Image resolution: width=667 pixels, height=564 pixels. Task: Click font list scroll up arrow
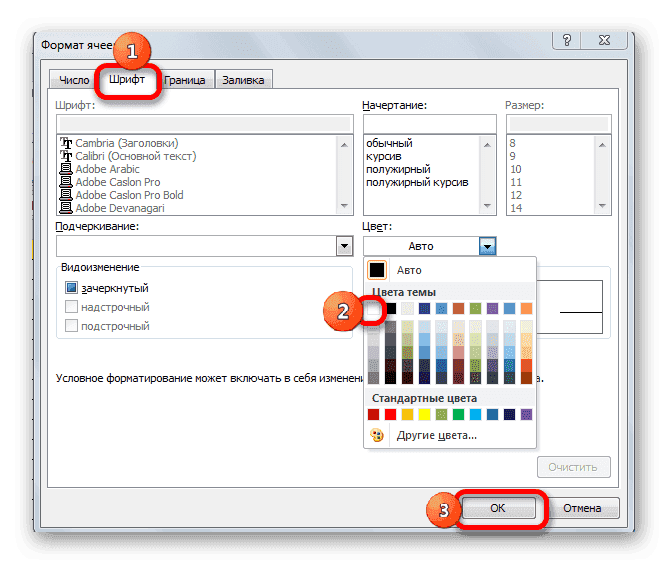click(344, 145)
